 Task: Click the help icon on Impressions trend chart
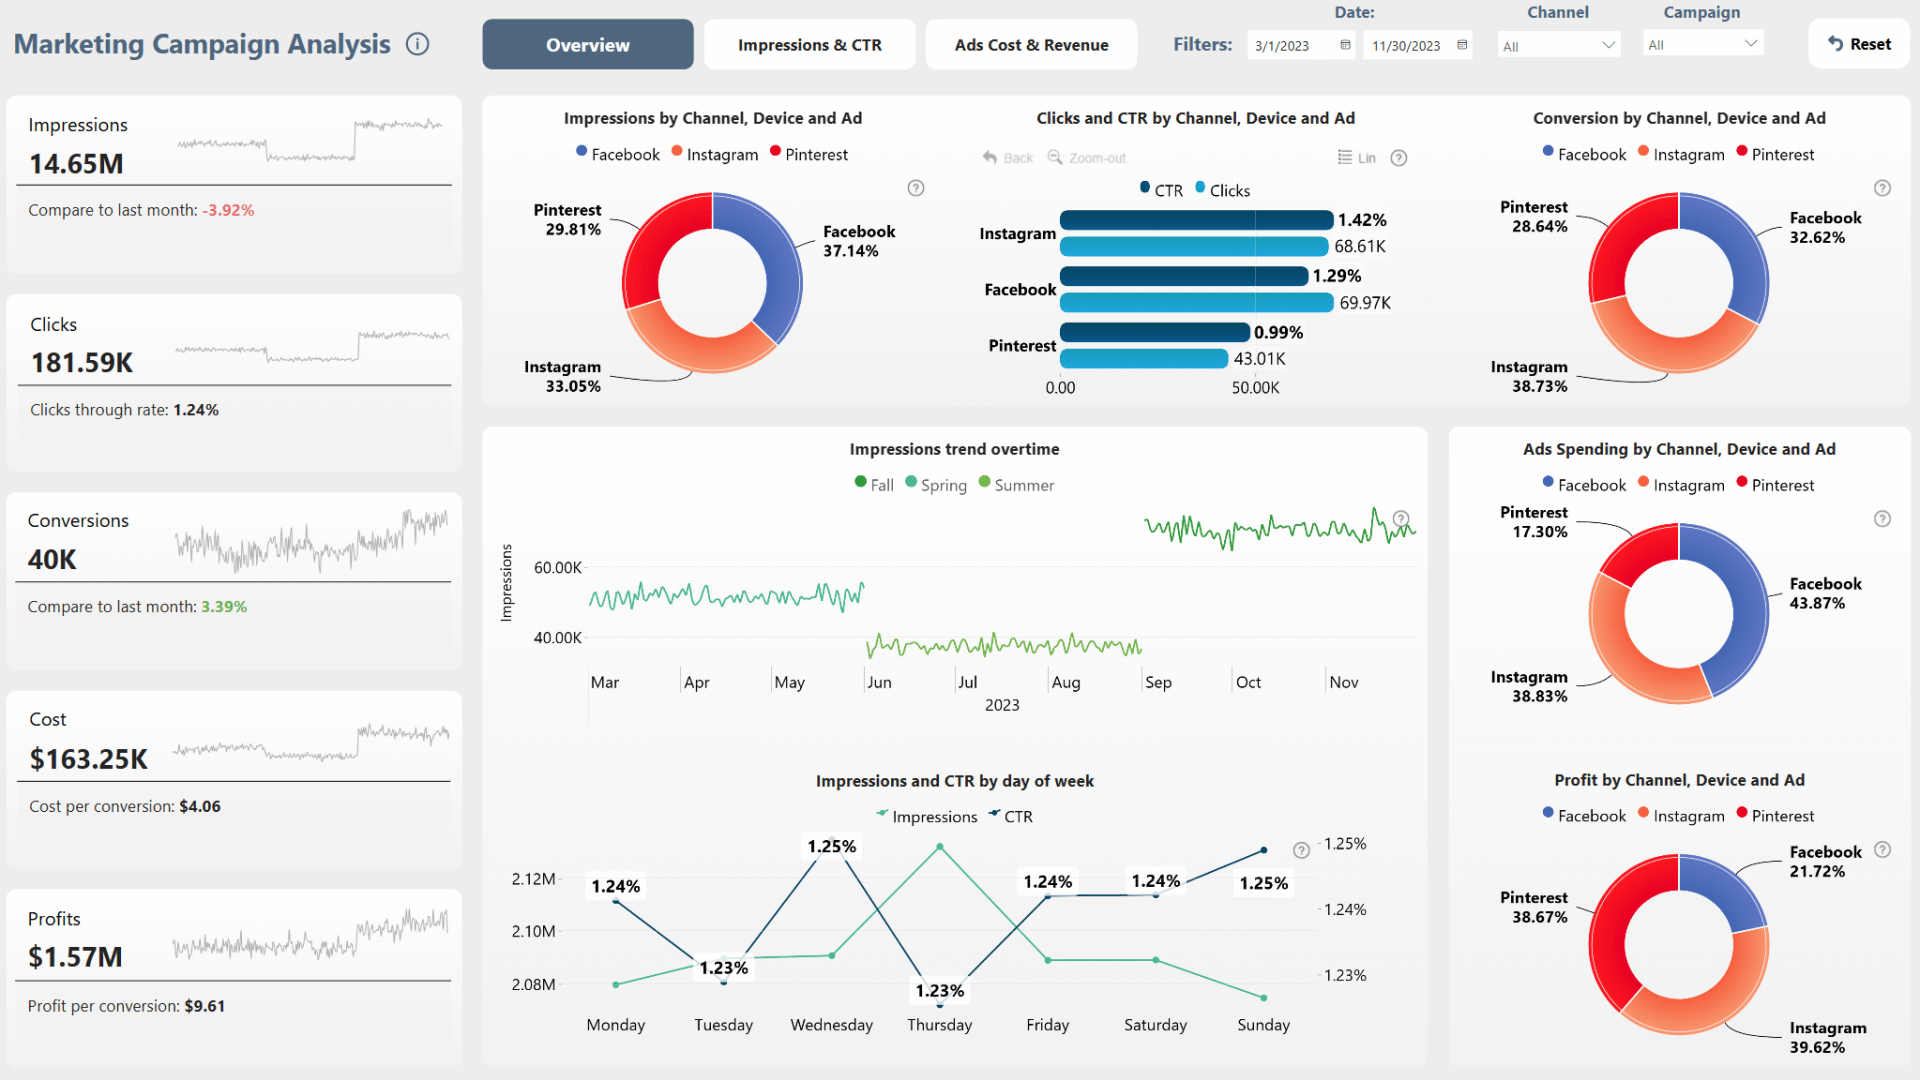click(1400, 518)
